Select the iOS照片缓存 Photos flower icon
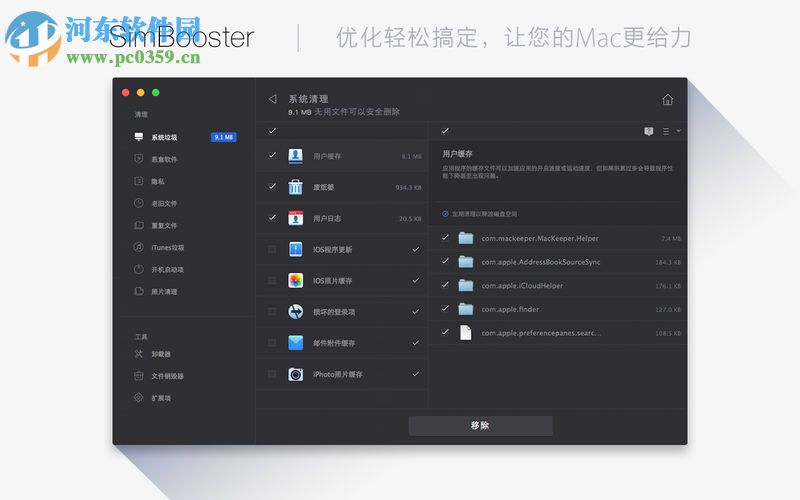Viewport: 800px width, 500px height. 295,281
